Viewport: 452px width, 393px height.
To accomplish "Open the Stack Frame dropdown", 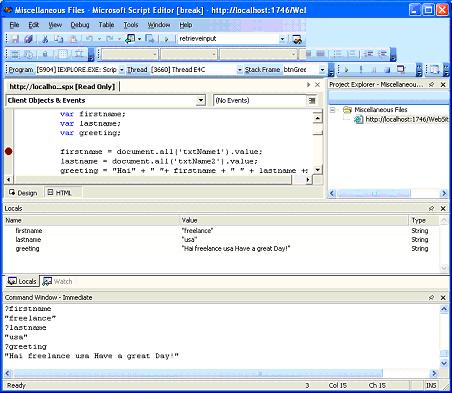I will pyautogui.click(x=322, y=70).
